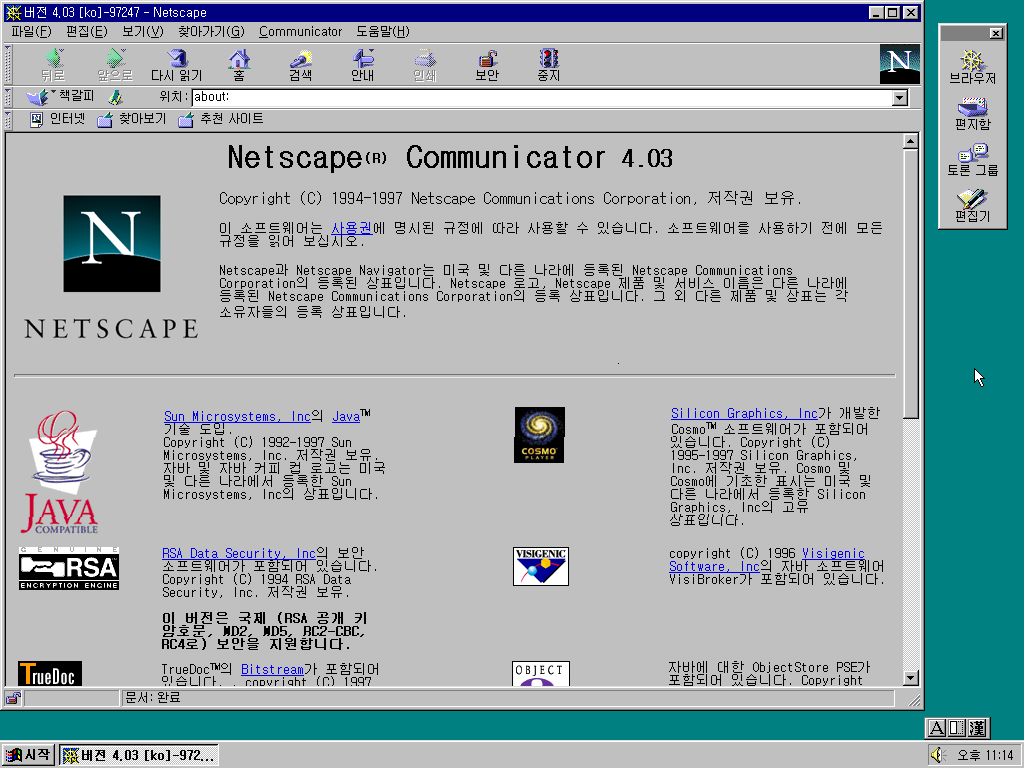1024x768 pixels.
Task: Click the Cosmo Player logo image
Action: (x=539, y=435)
